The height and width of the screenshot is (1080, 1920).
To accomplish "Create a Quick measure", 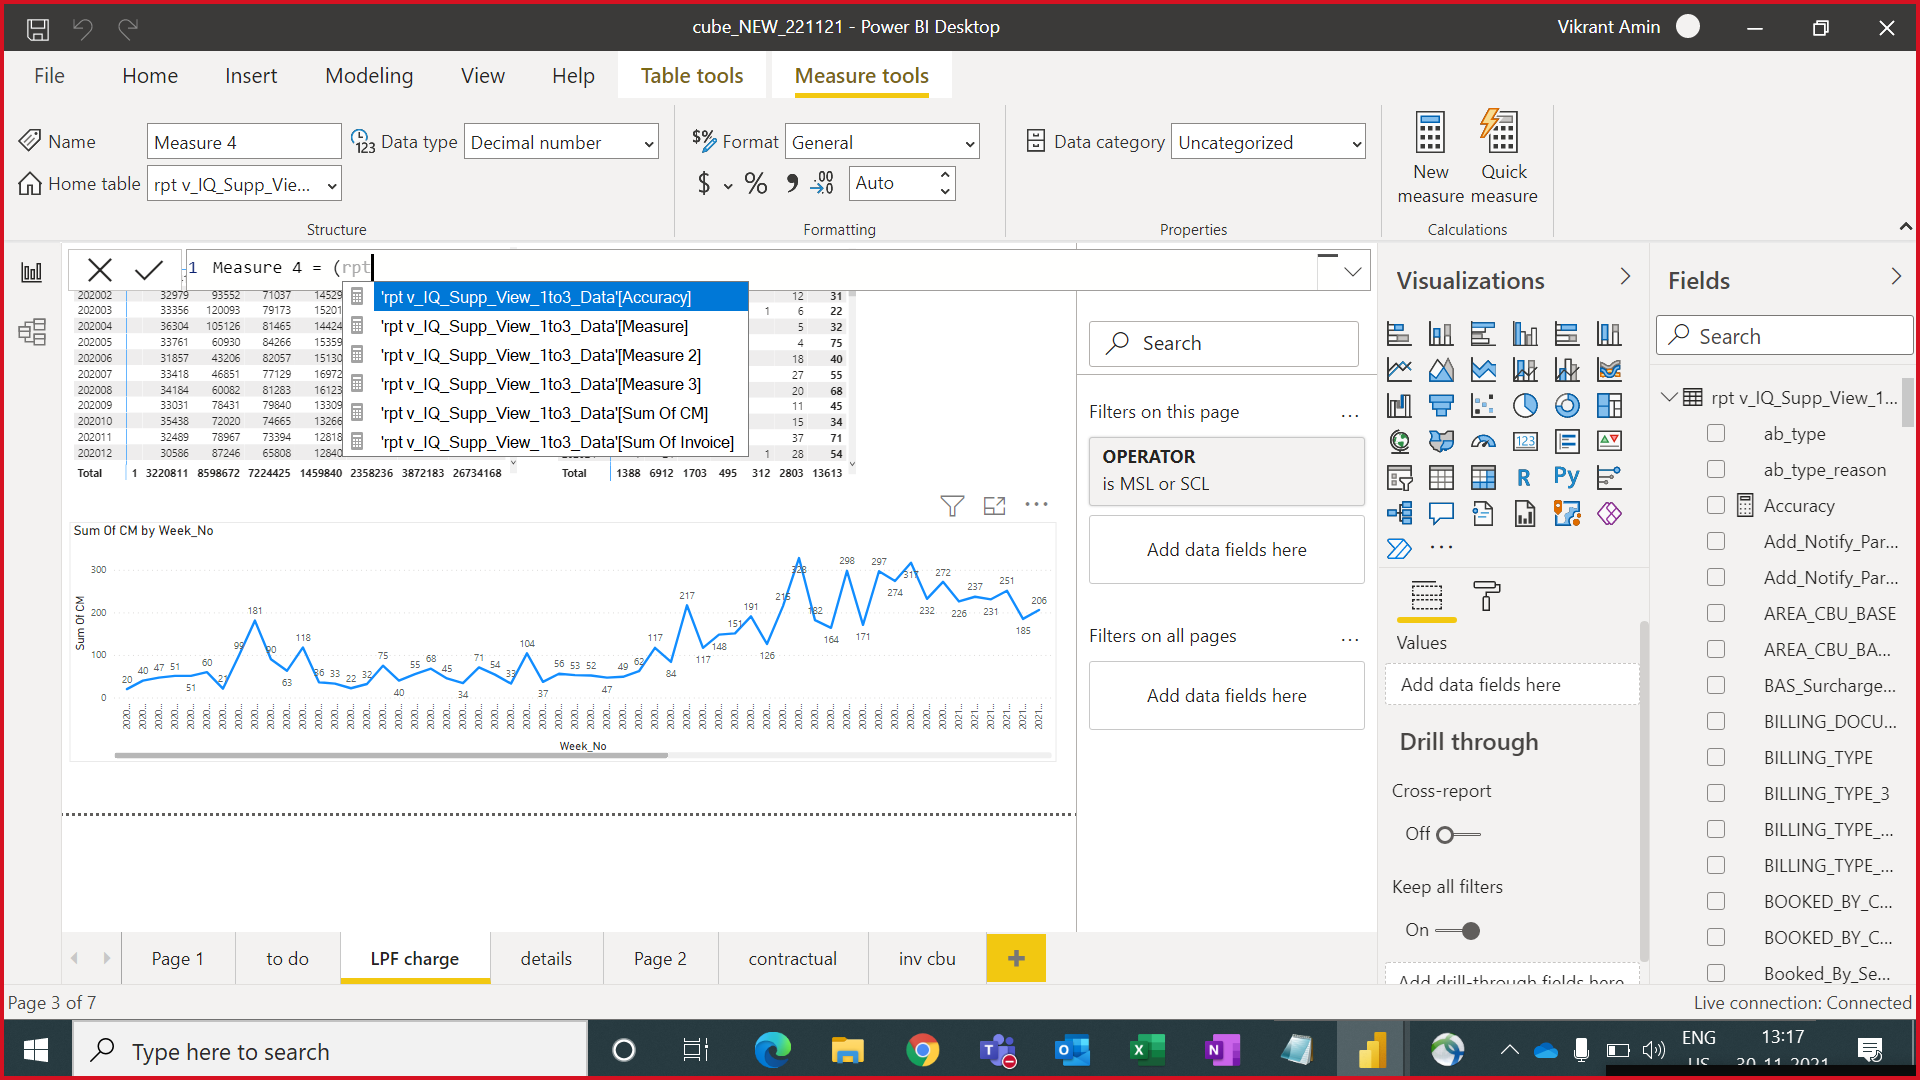I will tap(1503, 157).
